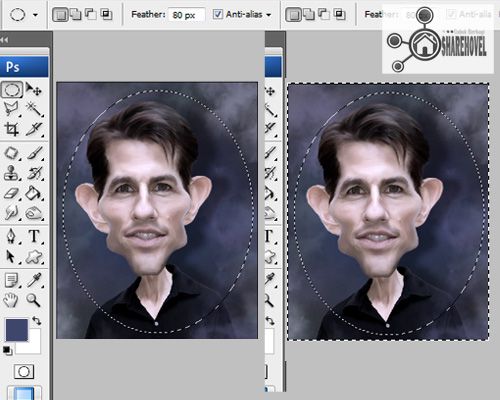The width and height of the screenshot is (500, 400).
Task: Choose Subtract from selection in left options bar
Action: [91, 14]
